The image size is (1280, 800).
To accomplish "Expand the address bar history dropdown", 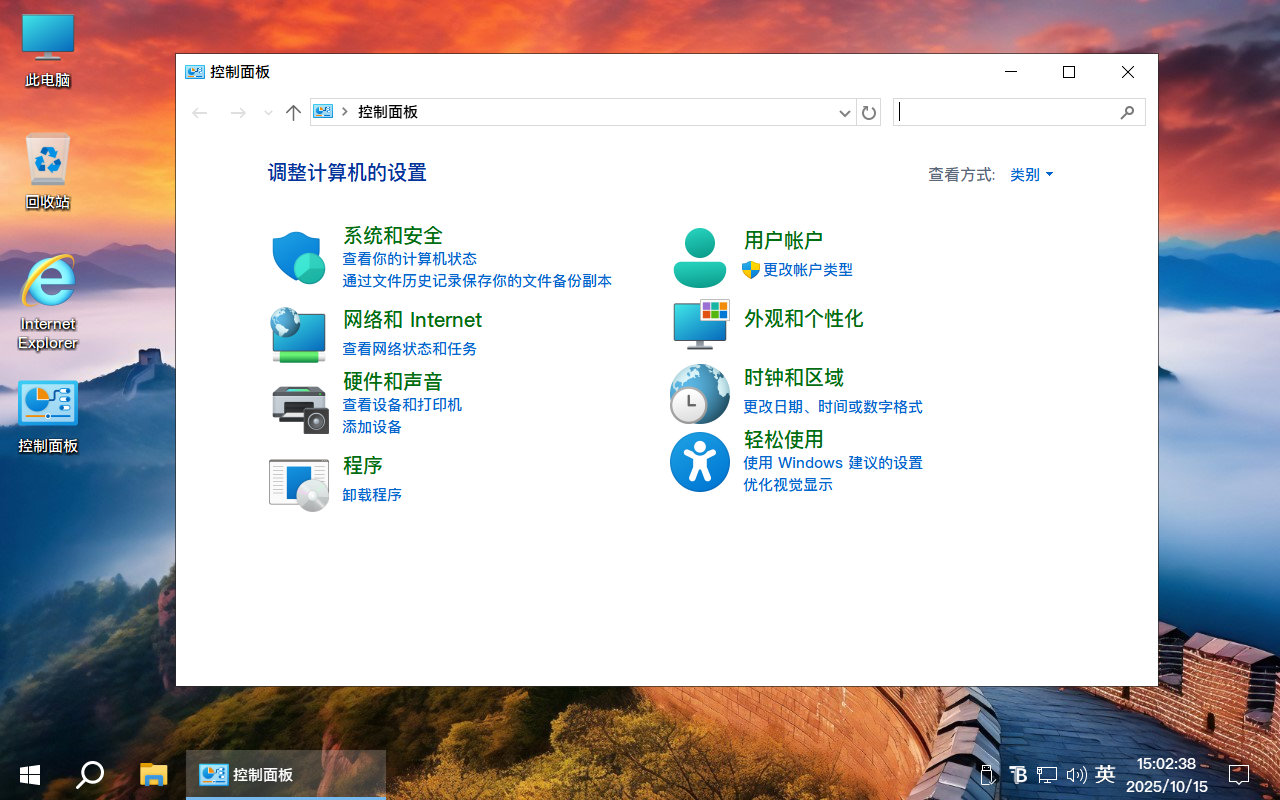I will coord(844,113).
